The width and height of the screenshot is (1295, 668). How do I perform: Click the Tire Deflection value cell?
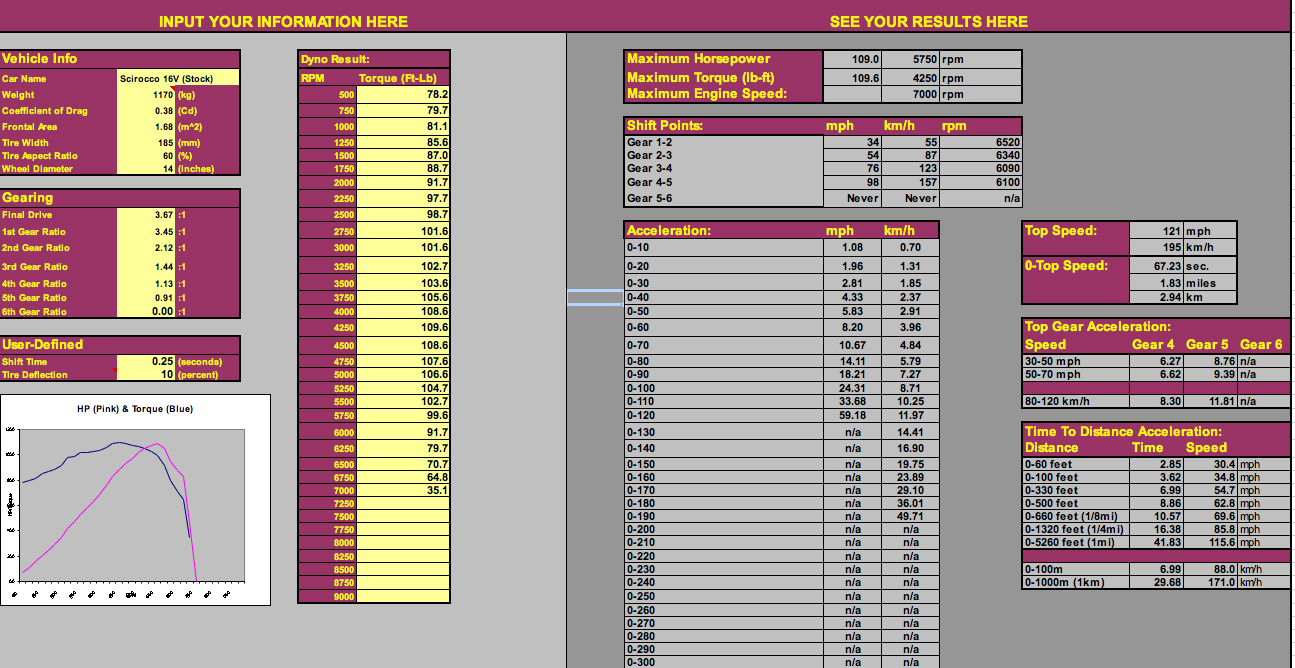click(x=147, y=375)
